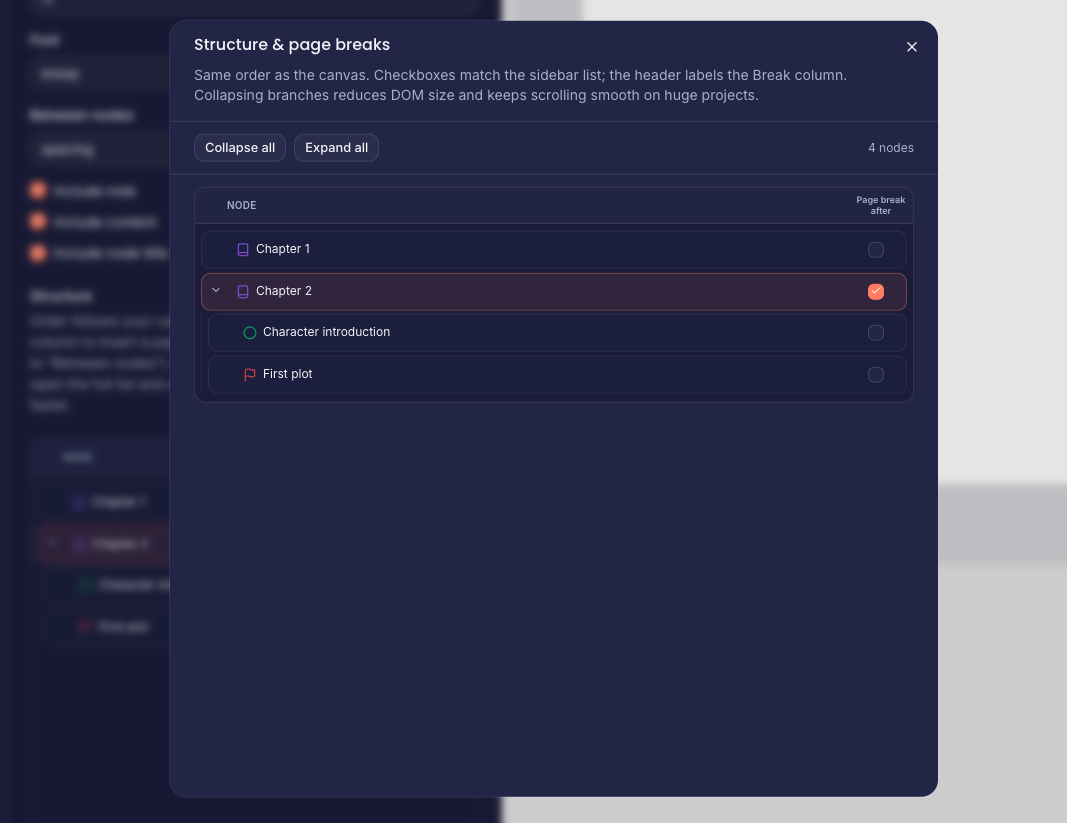Select the Character introduction node label
This screenshot has height=823, width=1067.
326,332
